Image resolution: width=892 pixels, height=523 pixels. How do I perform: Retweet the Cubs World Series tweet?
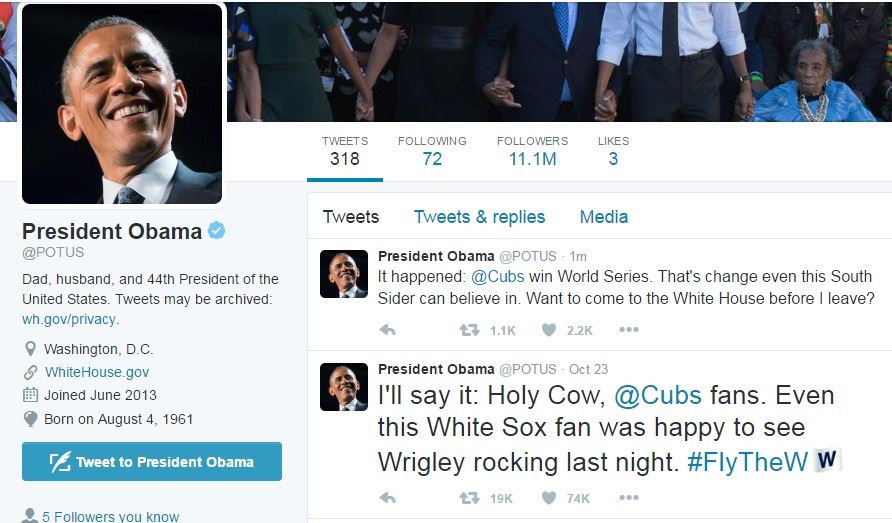(x=469, y=330)
